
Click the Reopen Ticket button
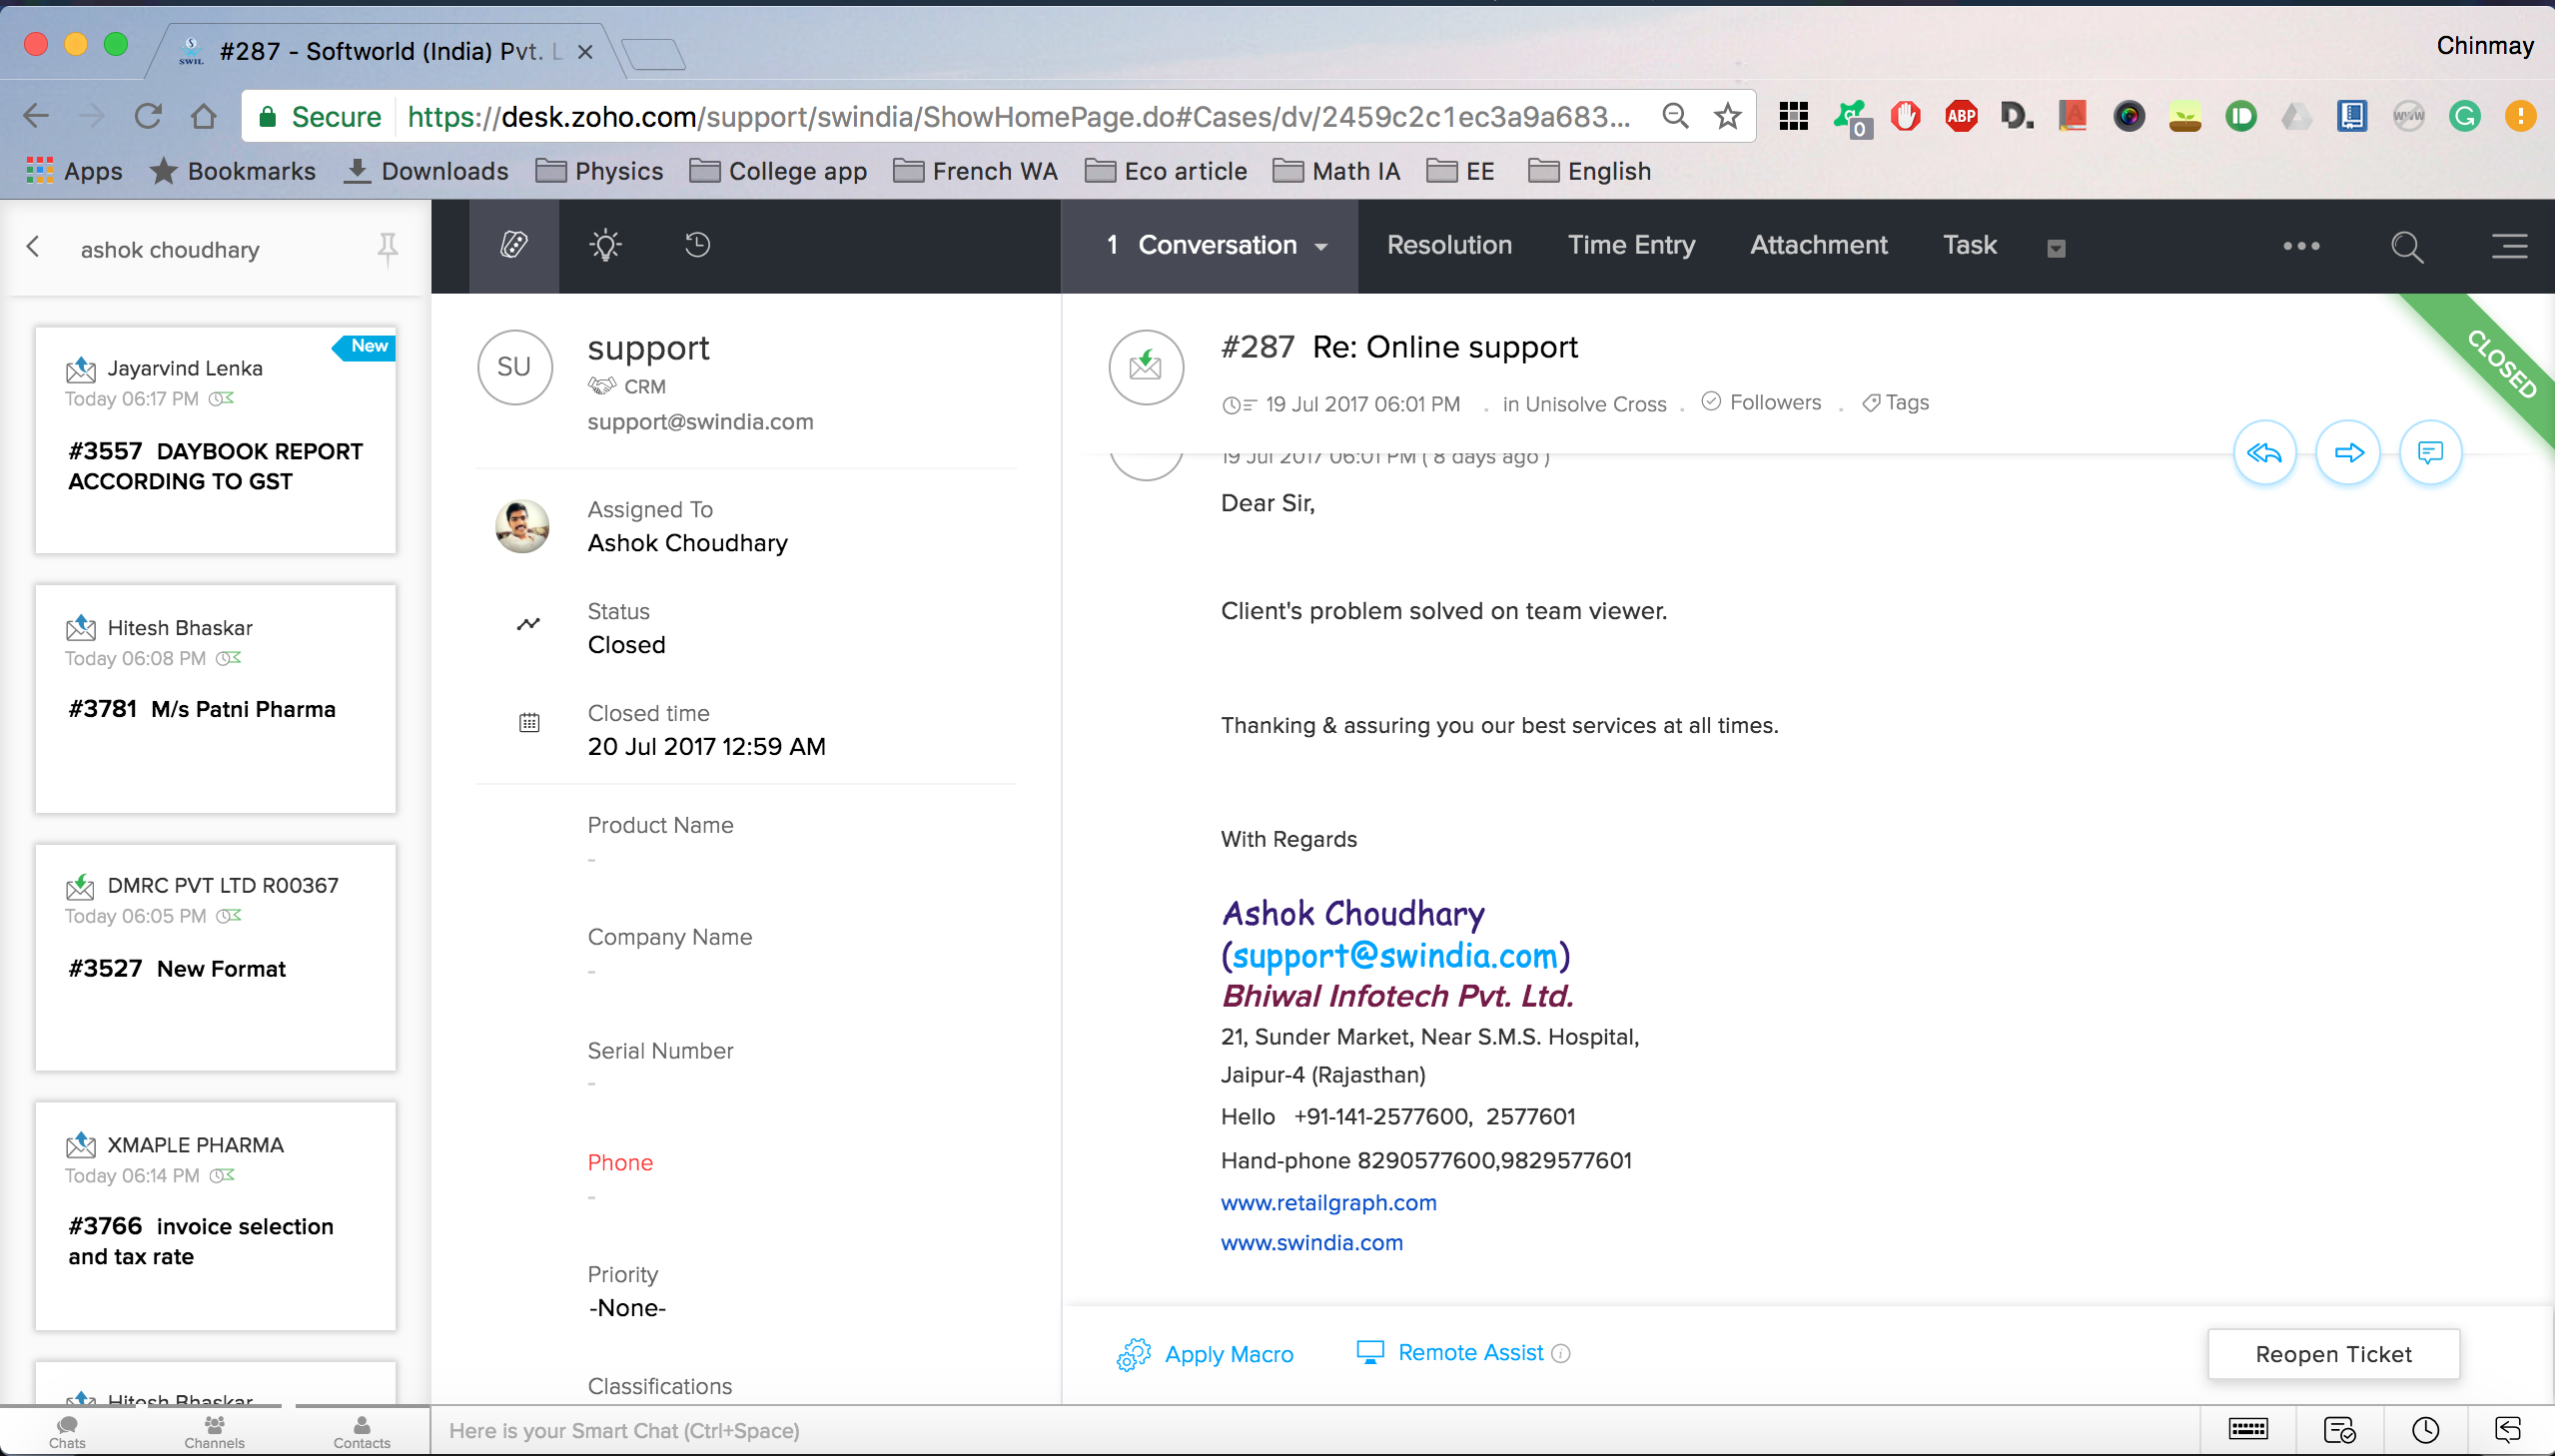pyautogui.click(x=2332, y=1354)
